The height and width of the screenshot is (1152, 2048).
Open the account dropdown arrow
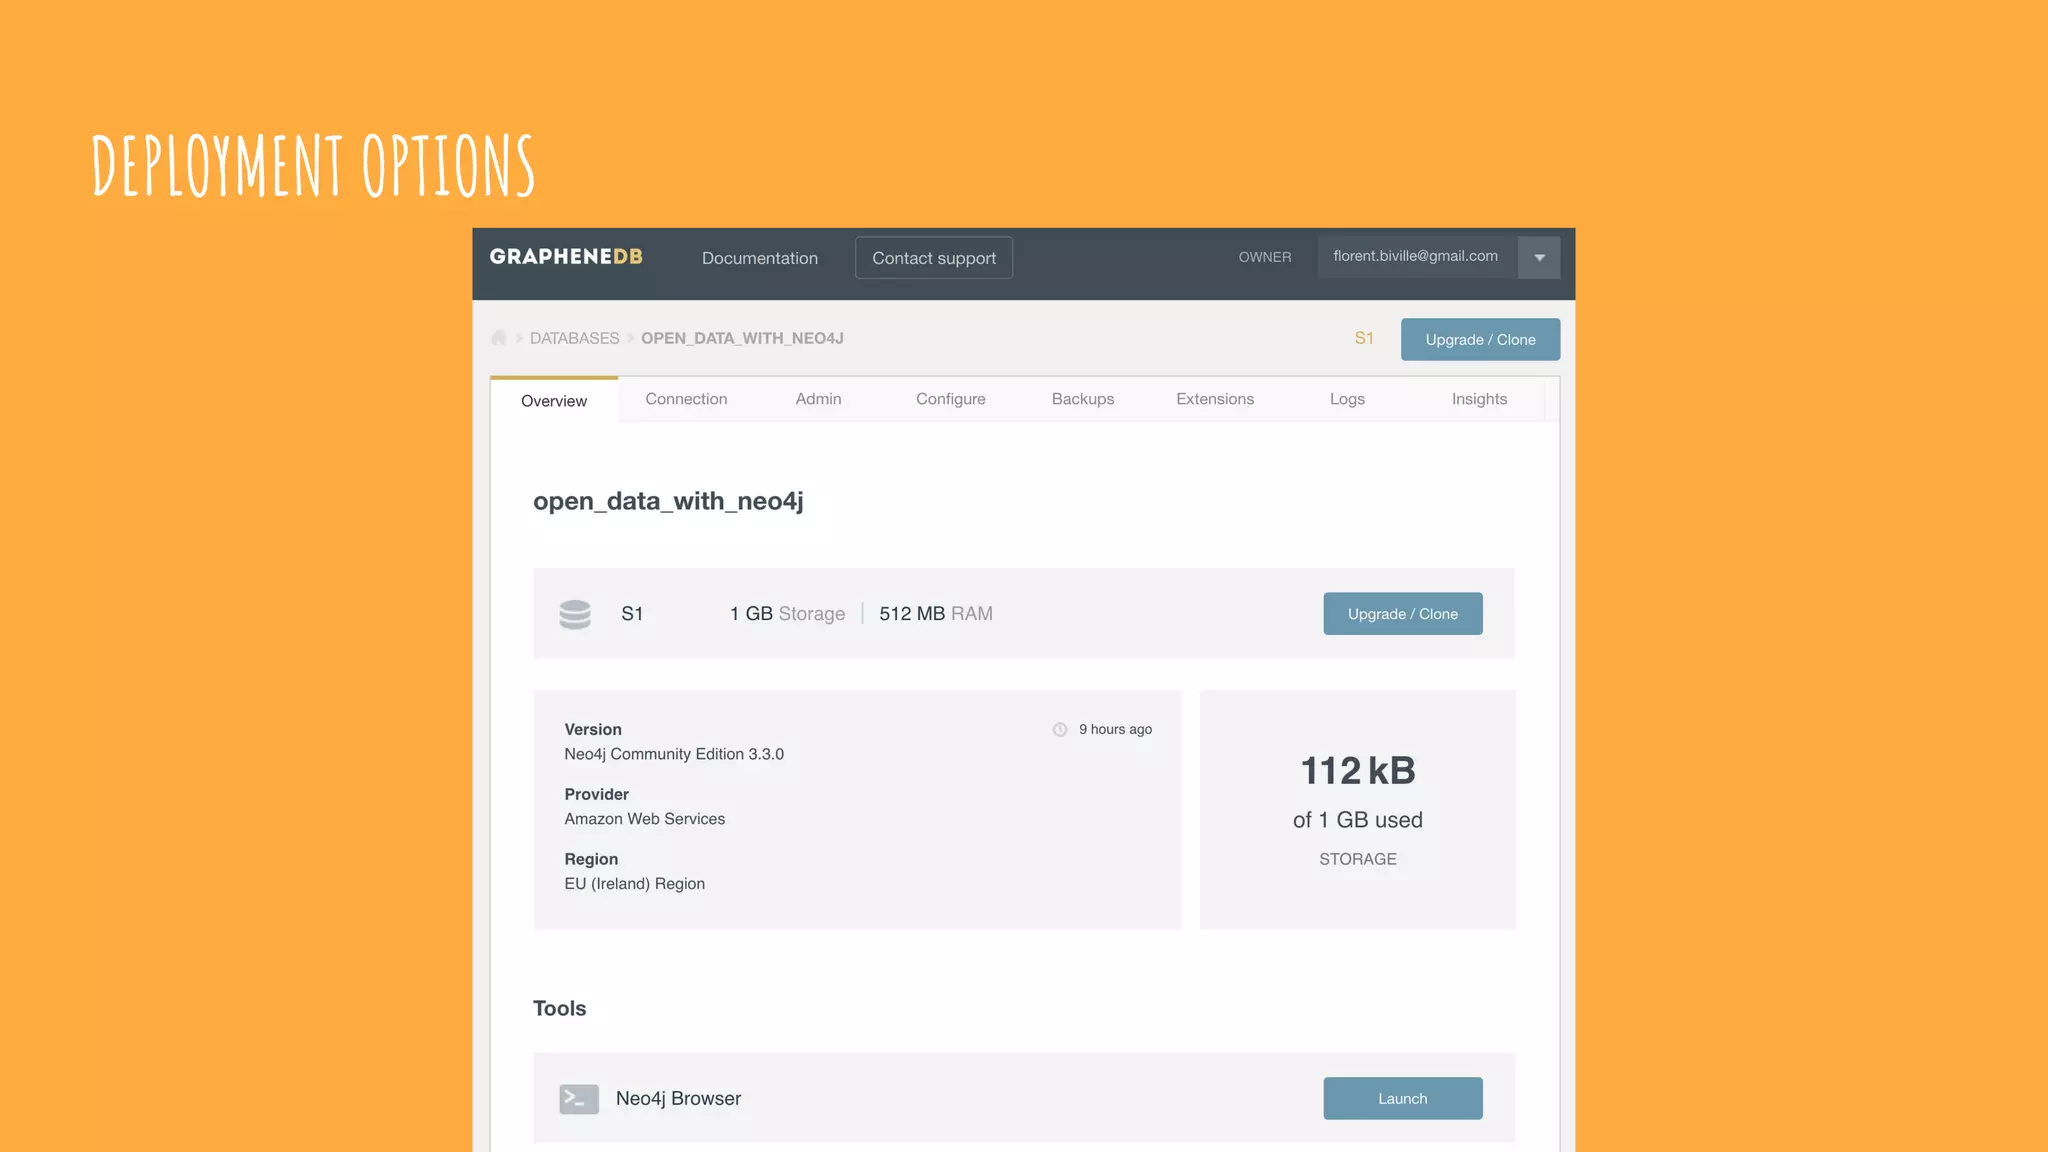click(x=1539, y=258)
